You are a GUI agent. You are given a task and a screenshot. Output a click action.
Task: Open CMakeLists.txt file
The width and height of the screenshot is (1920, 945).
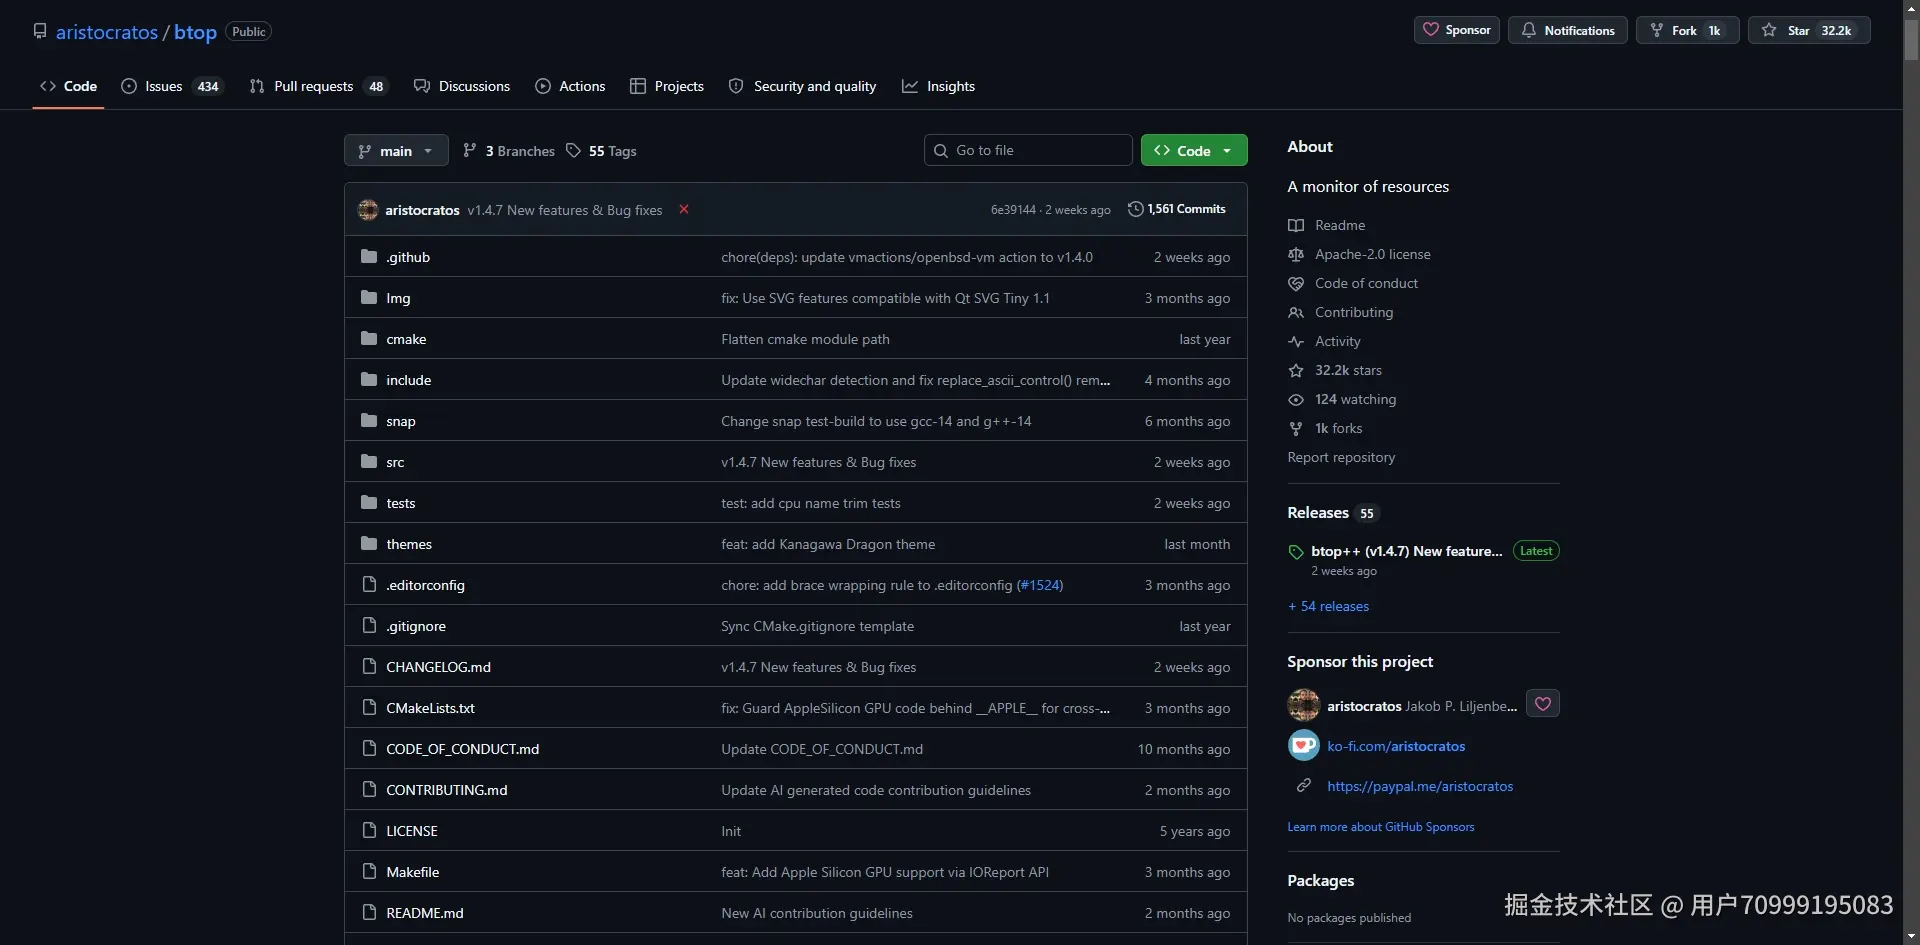click(x=430, y=708)
